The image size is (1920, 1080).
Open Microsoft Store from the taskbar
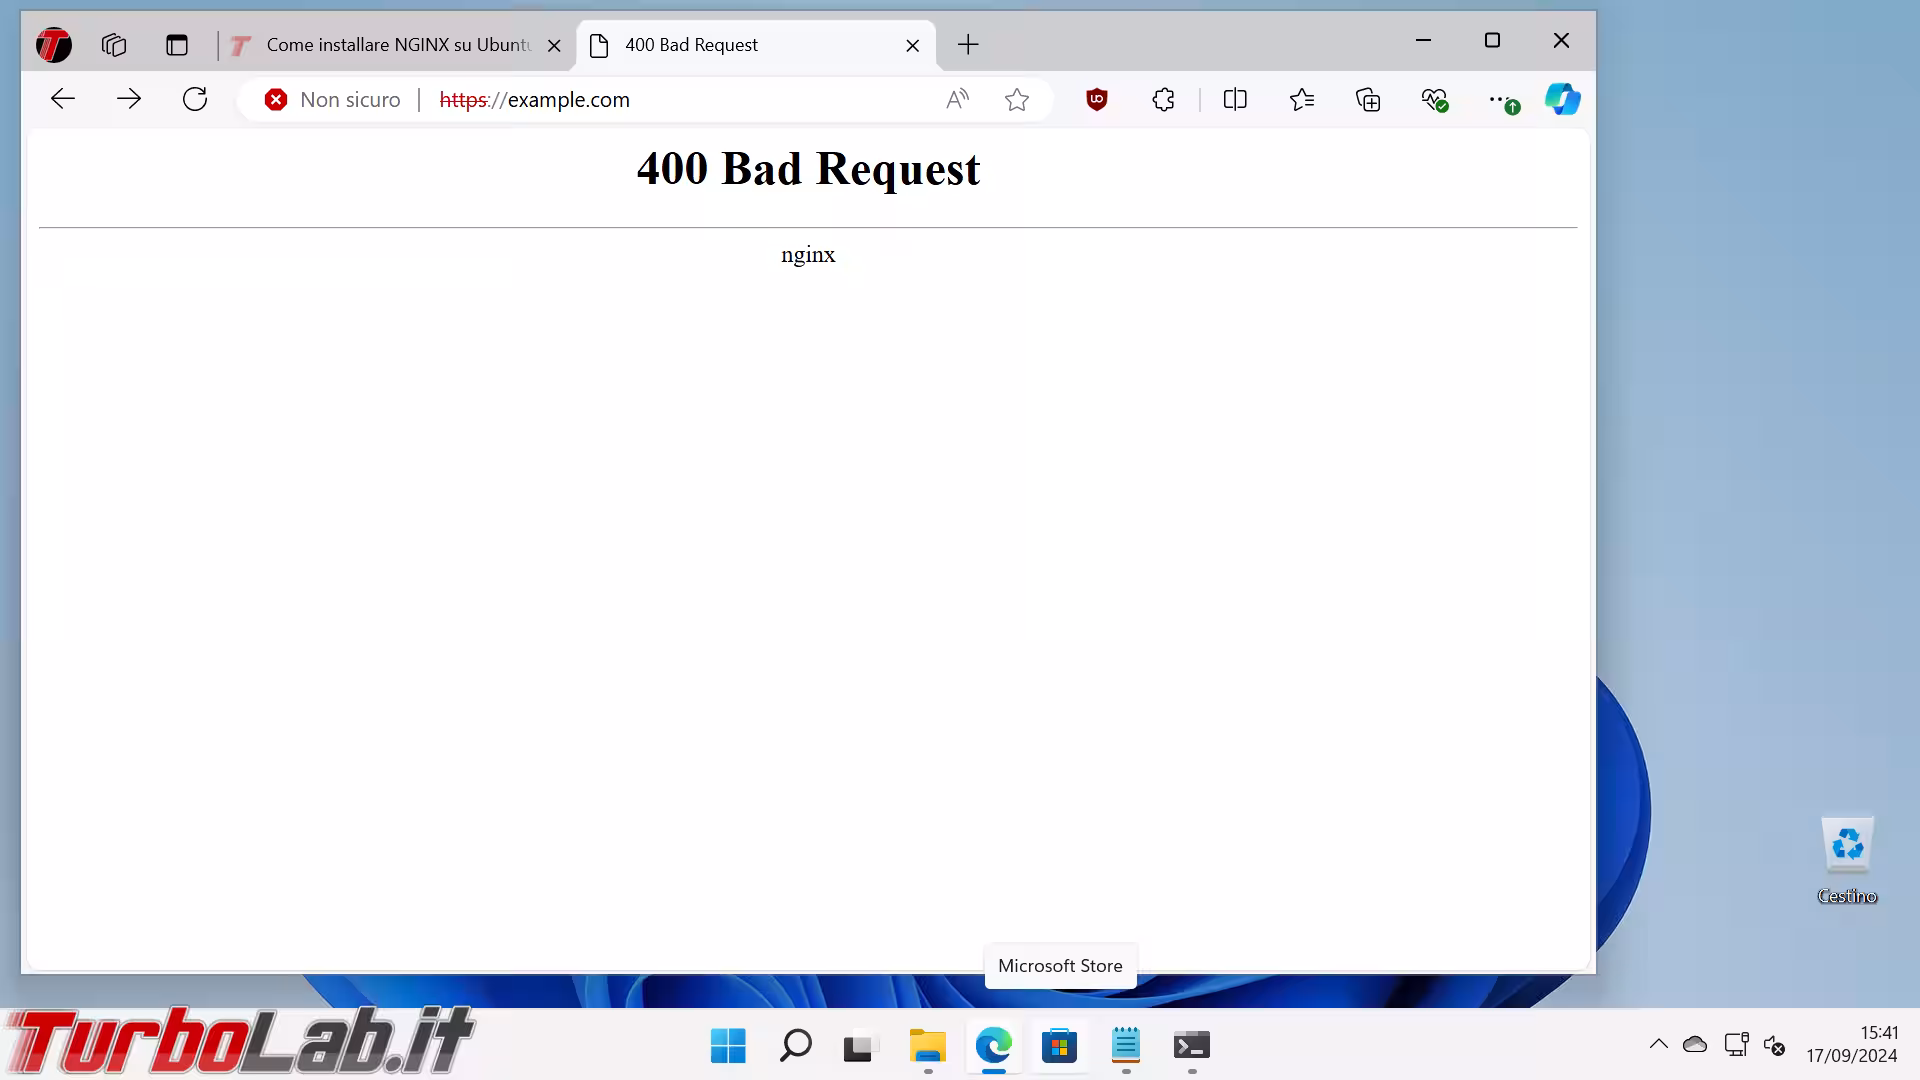pyautogui.click(x=1059, y=1046)
